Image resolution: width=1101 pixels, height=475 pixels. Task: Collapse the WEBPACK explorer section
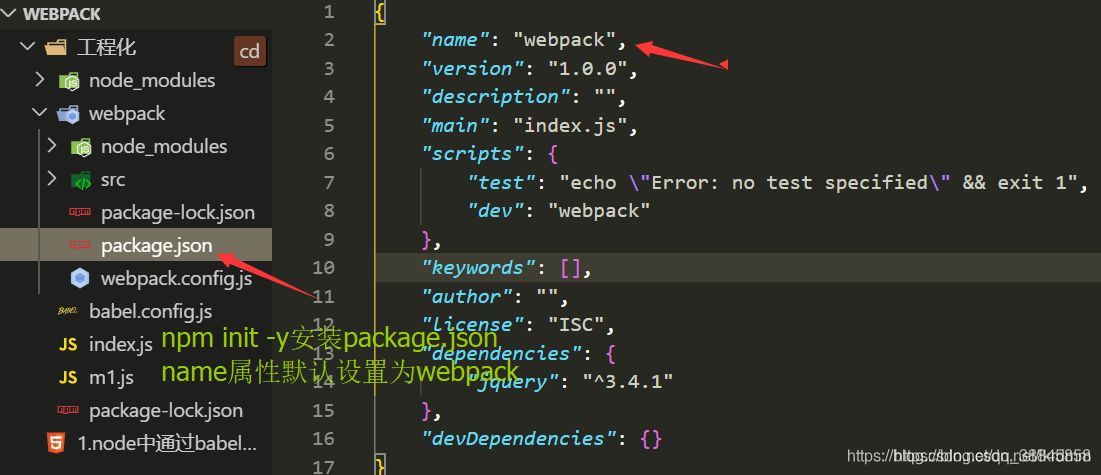click(10, 14)
